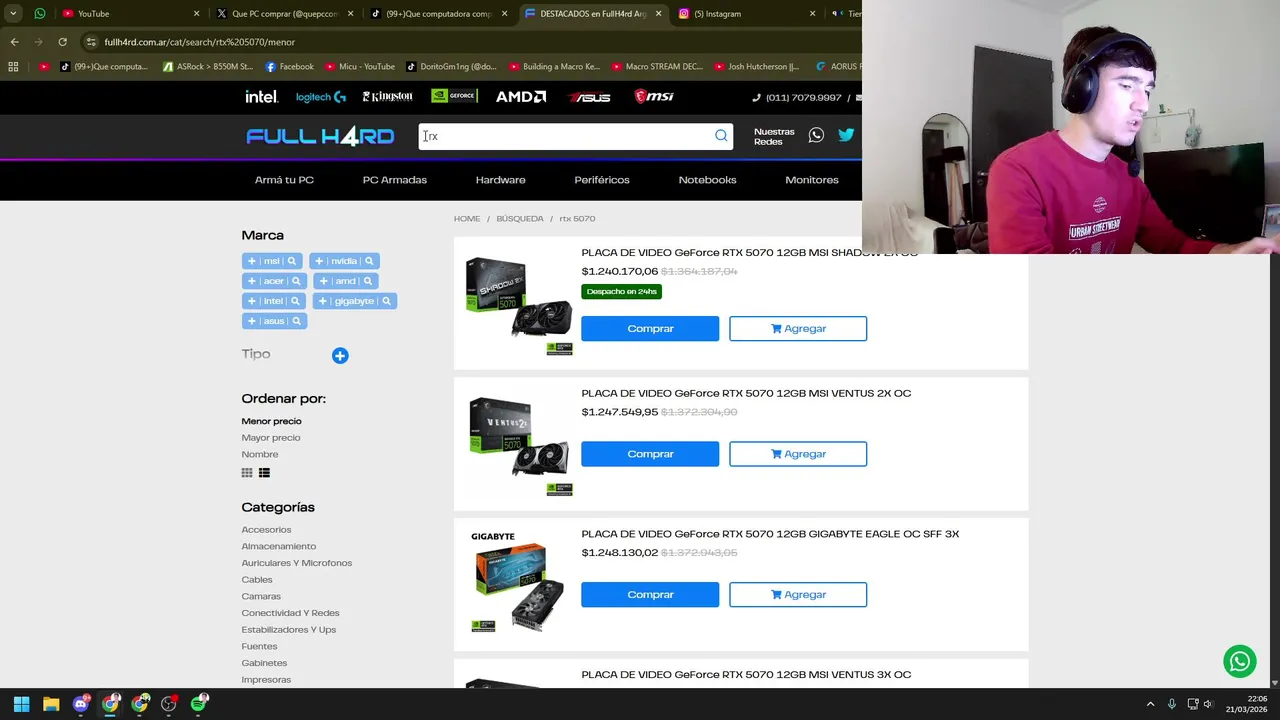Open browser apps grid in bookmarks bar
The width and height of the screenshot is (1280, 720).
coord(13,67)
